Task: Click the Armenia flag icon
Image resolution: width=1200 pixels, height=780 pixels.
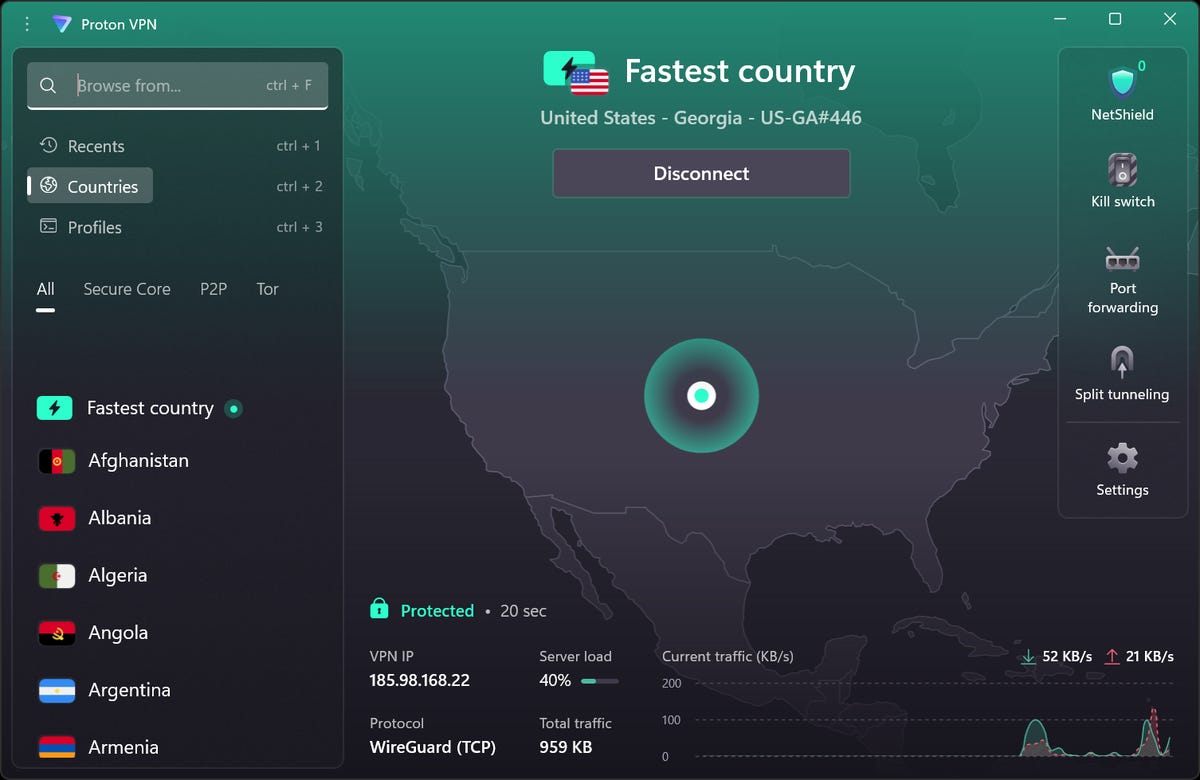Action: coord(57,747)
